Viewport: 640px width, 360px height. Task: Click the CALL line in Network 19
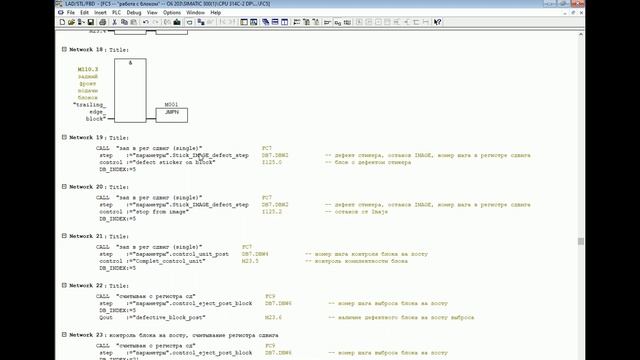(x=149, y=148)
